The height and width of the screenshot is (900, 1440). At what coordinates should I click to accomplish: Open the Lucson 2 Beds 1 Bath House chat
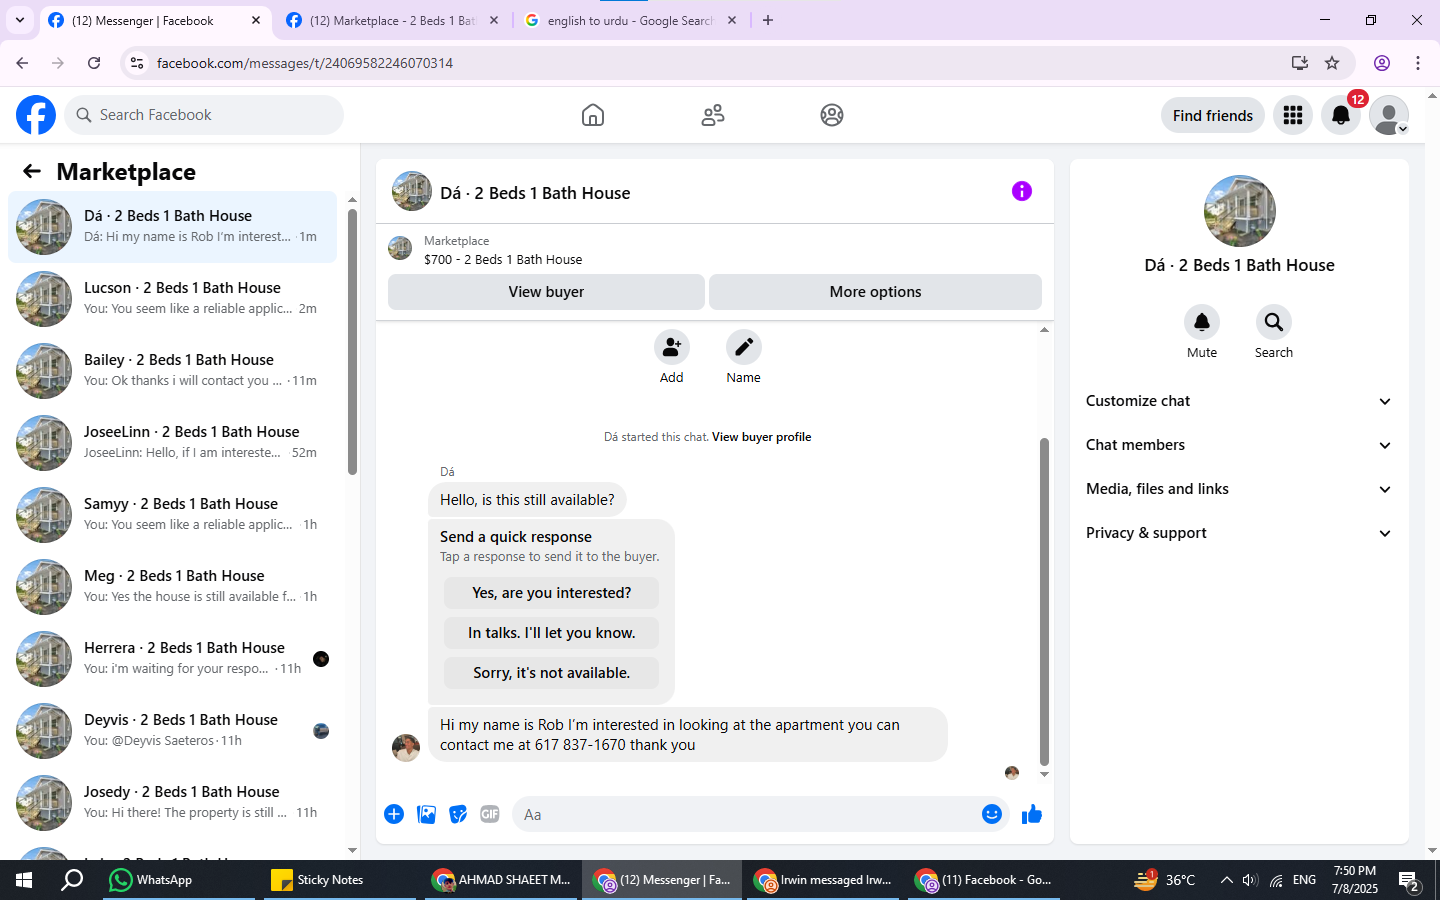tap(172, 299)
